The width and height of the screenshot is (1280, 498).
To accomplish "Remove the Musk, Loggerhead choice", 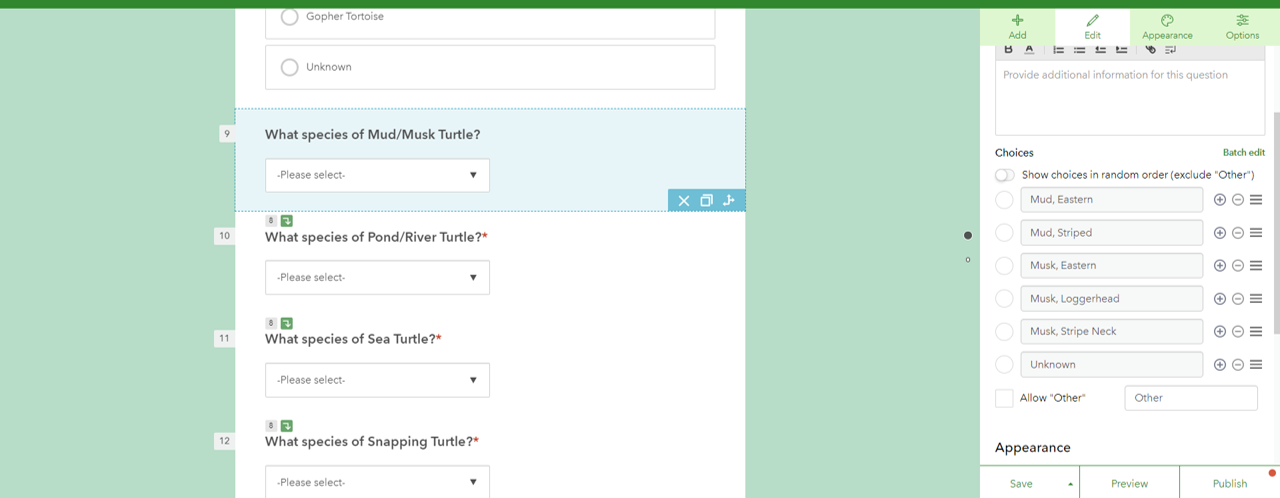I will point(1237,299).
